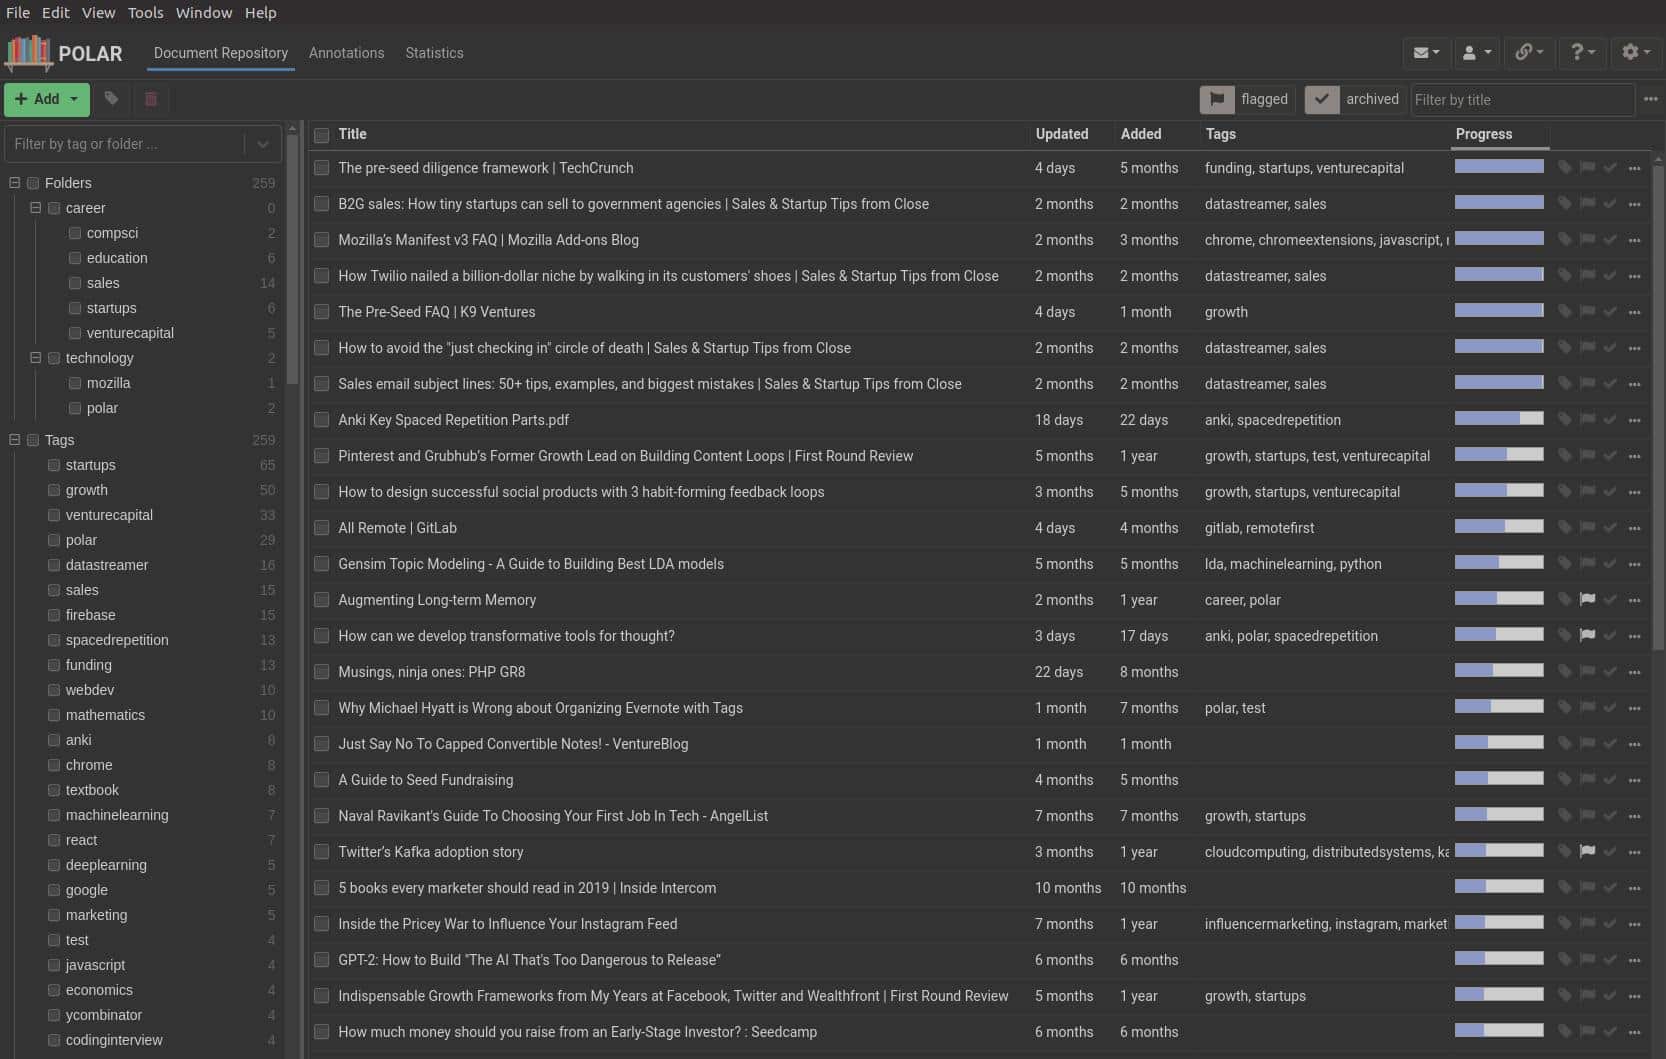Click progress bar of Anki Key Spaced Repetition row

(1499, 419)
